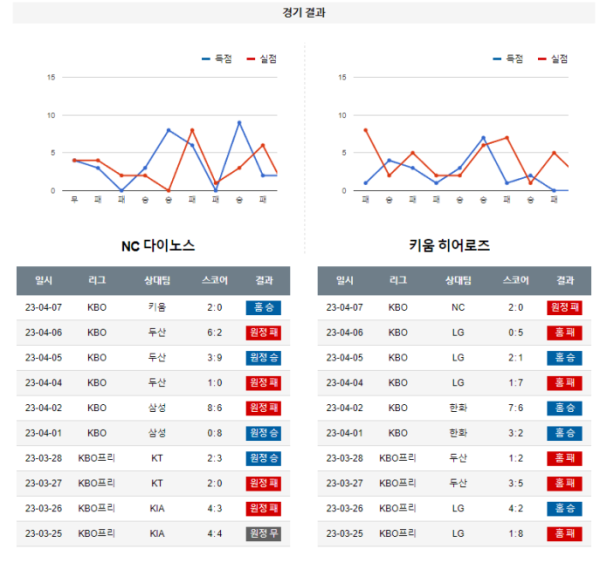The image size is (600, 563).
Task: Toggle 실점 legend in 키움 히어로즈 chart
Action: (553, 59)
